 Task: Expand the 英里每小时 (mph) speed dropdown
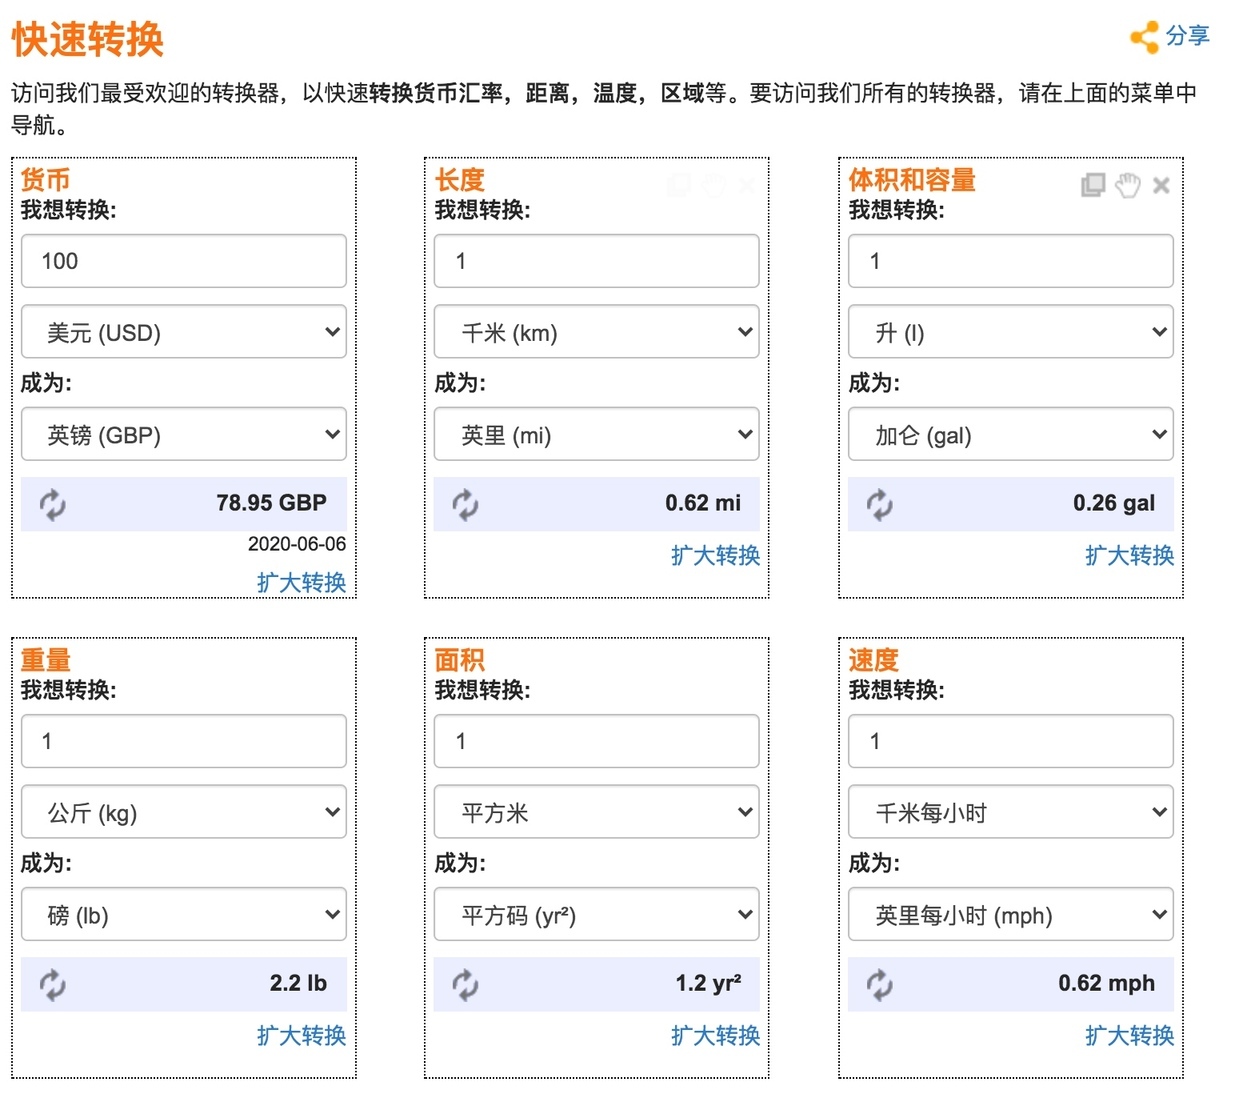coord(1011,914)
